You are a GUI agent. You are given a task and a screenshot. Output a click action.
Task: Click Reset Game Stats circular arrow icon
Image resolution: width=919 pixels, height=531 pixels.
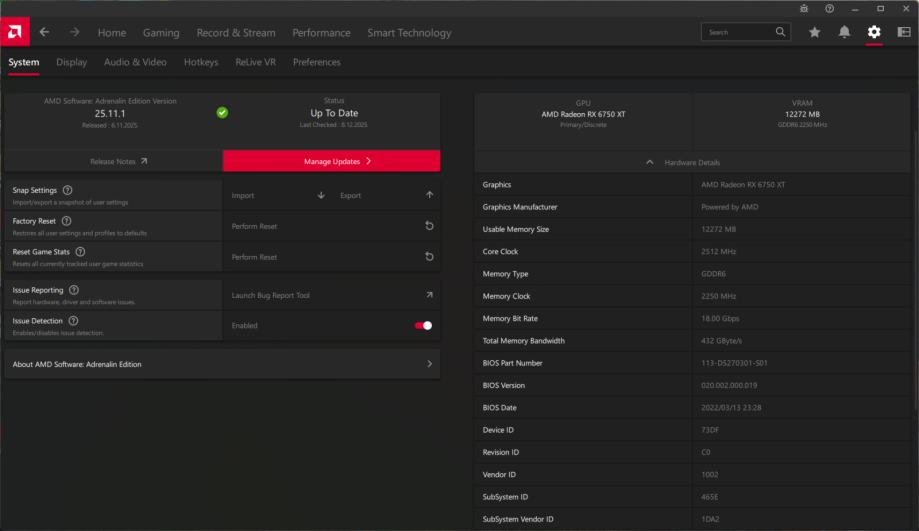[x=429, y=257]
